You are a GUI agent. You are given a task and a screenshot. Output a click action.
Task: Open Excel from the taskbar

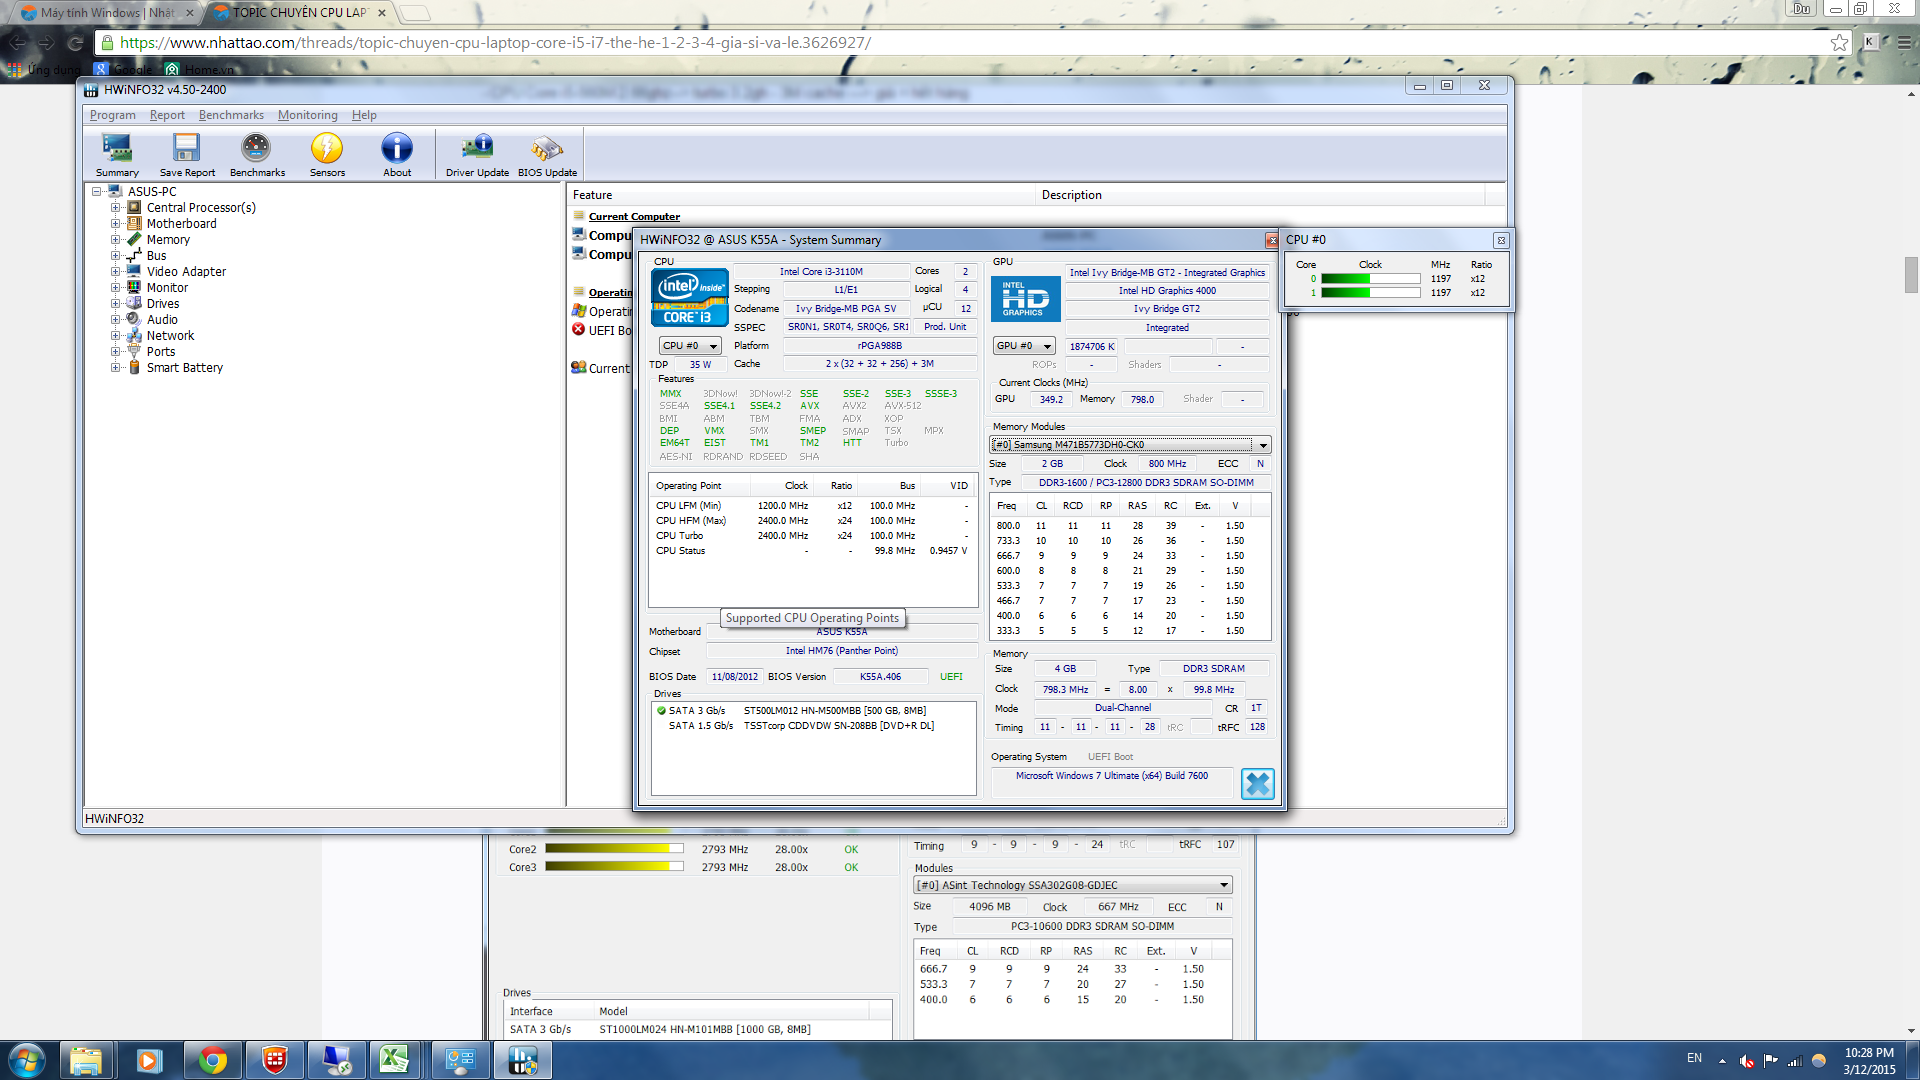pyautogui.click(x=393, y=1060)
